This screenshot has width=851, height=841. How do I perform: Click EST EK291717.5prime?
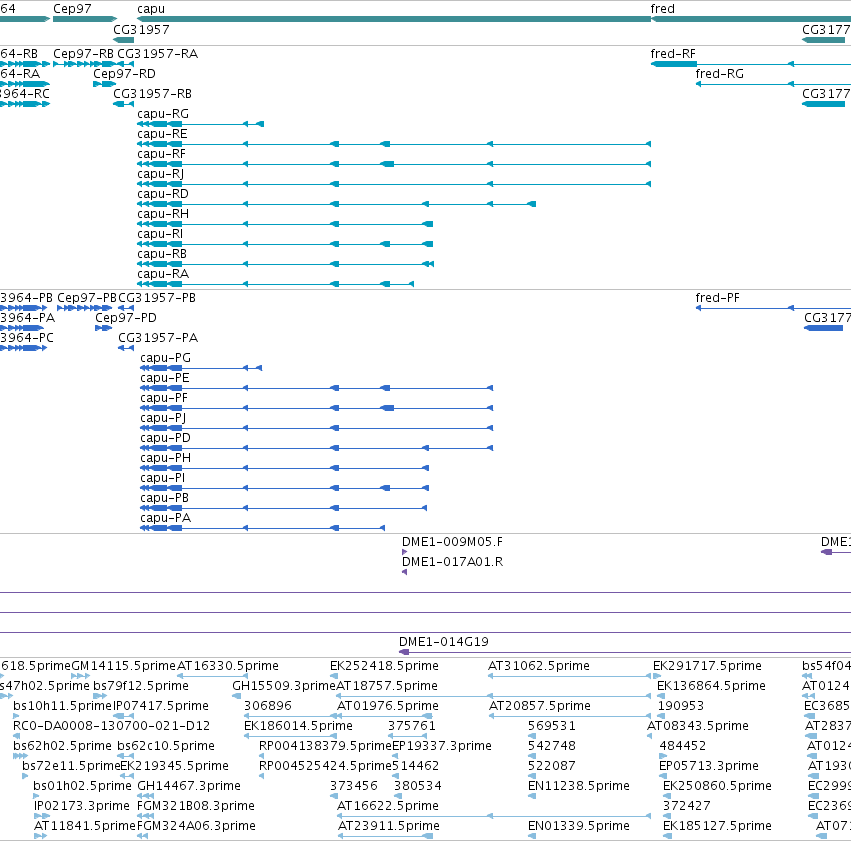click(707, 666)
